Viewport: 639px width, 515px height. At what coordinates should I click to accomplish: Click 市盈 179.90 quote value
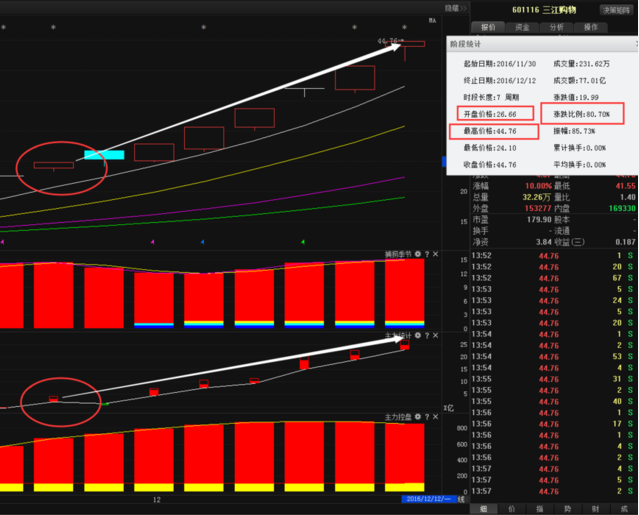pos(539,220)
